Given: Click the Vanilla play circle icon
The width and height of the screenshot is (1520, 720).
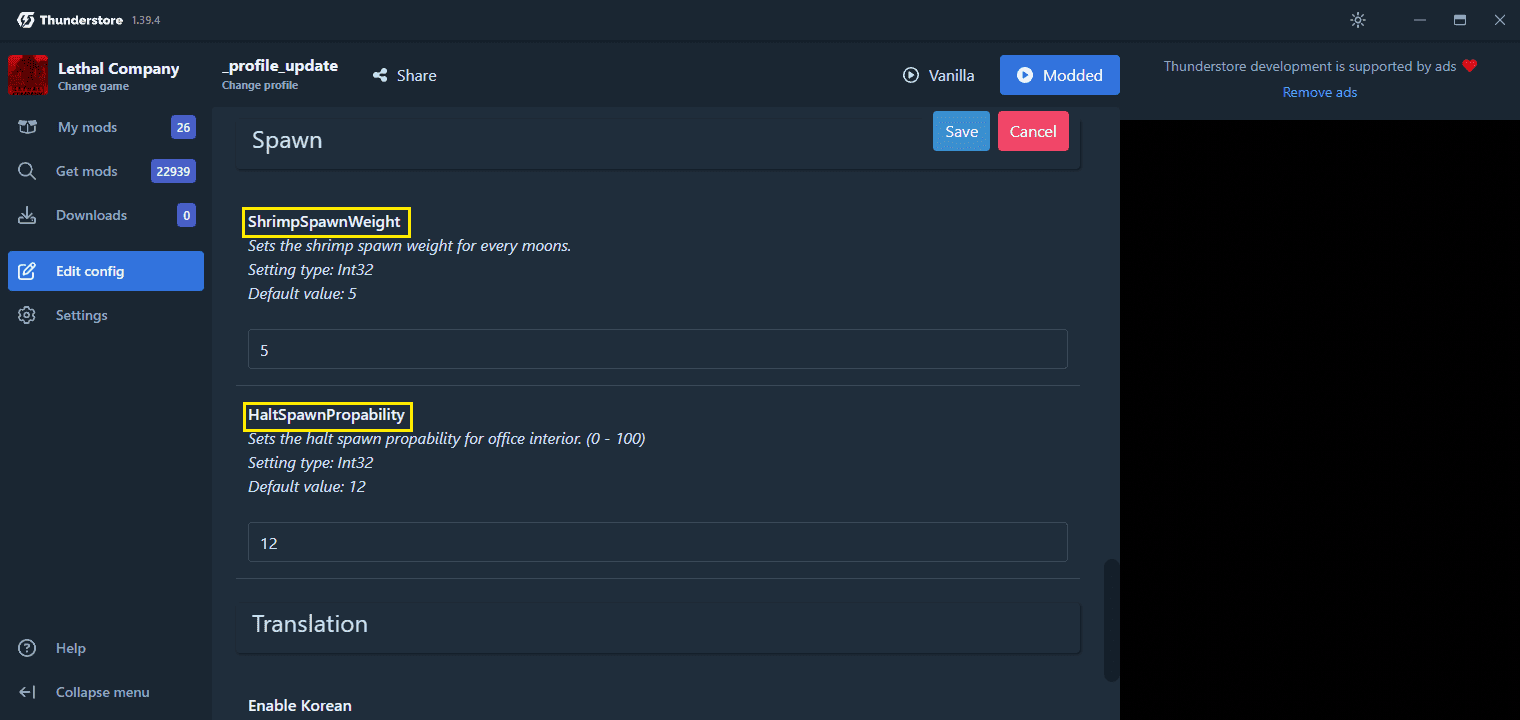Looking at the screenshot, I should click(x=911, y=75).
